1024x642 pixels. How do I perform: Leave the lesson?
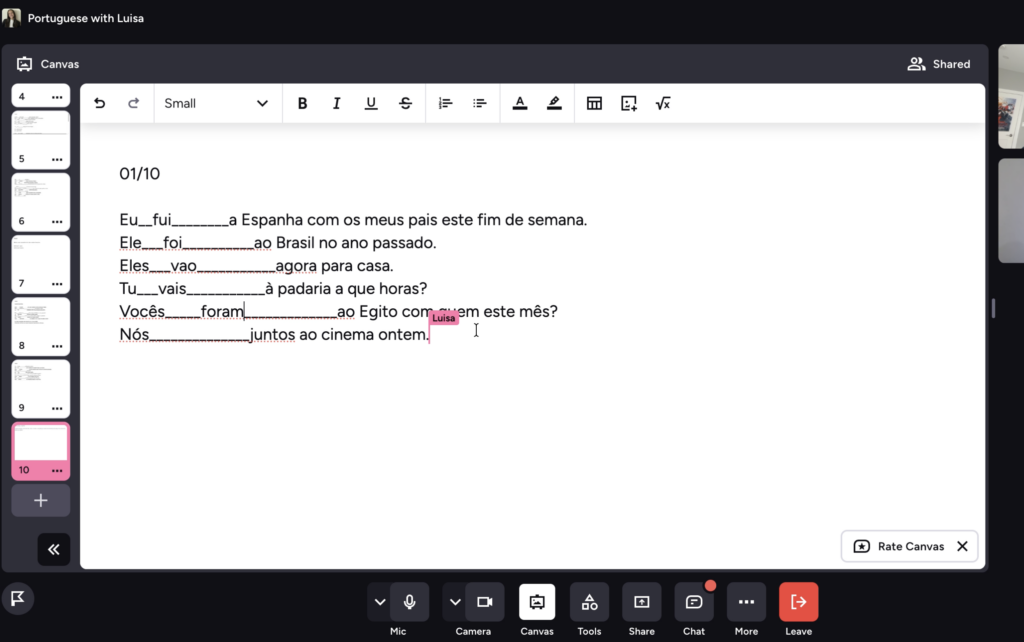tap(798, 602)
